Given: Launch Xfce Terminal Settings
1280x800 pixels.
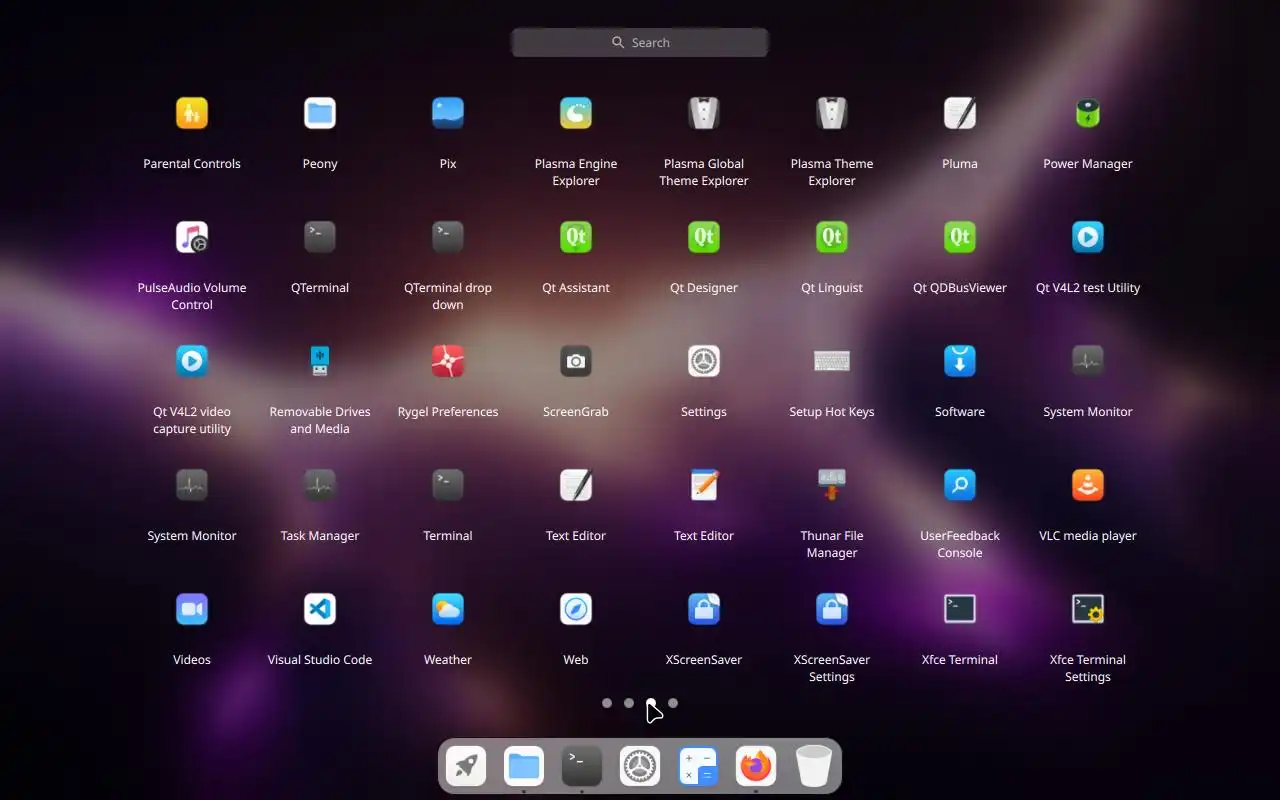Looking at the screenshot, I should 1088,609.
